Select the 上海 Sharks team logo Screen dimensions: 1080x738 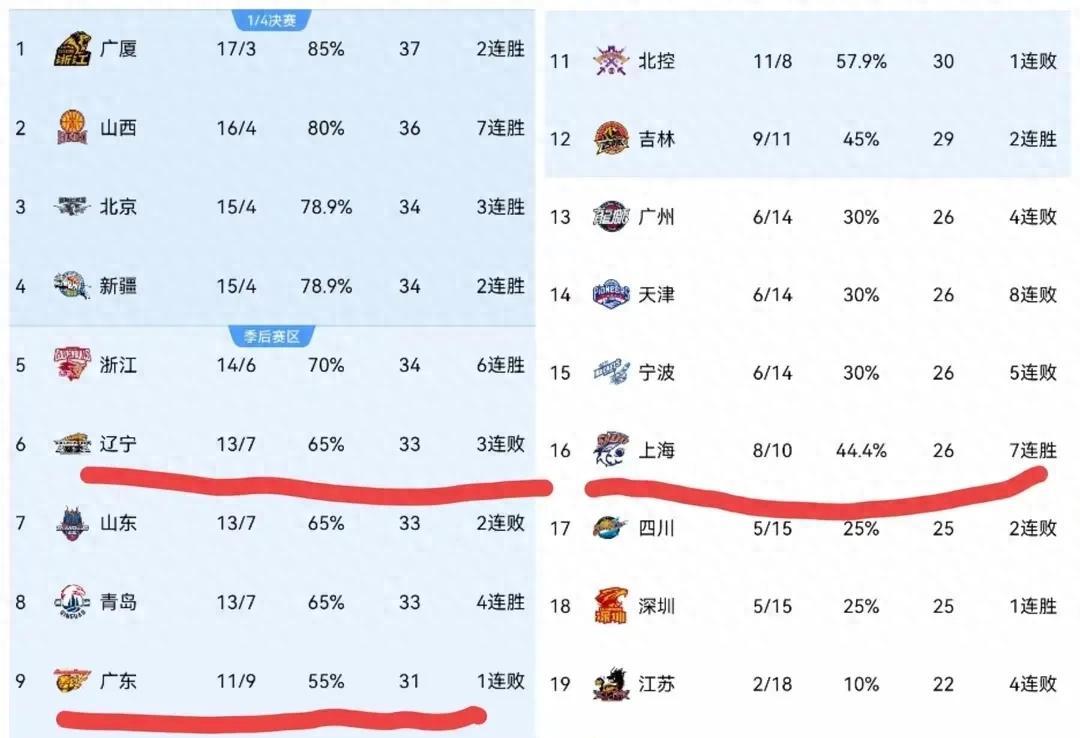[610, 450]
